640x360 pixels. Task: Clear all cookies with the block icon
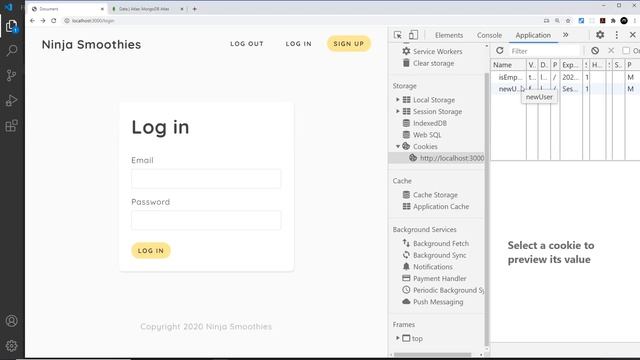pos(595,51)
